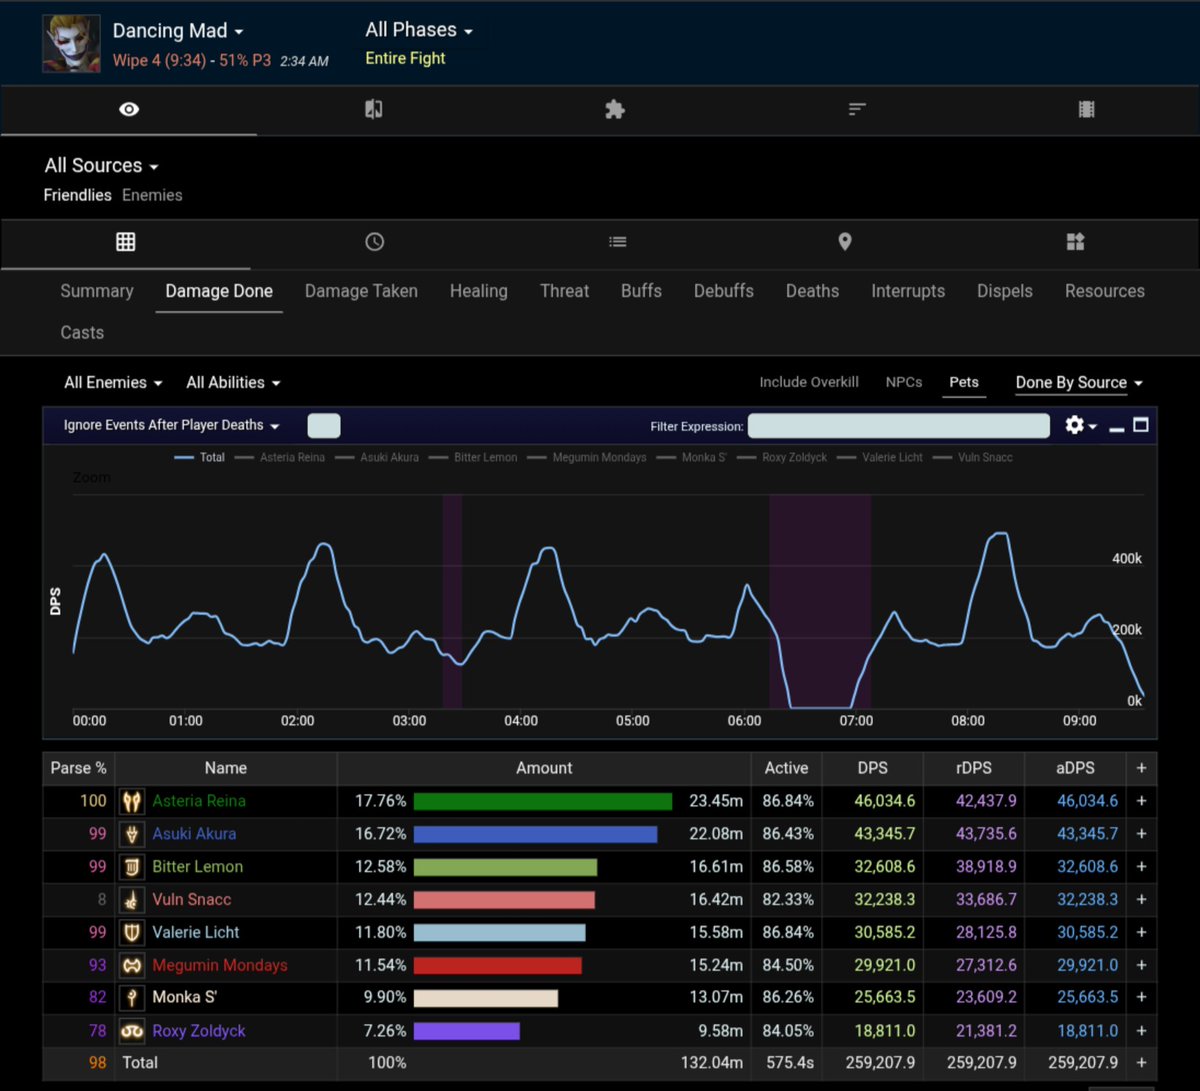This screenshot has height=1091, width=1200.
Task: Toggle Asteria Reina series in legend
Action: click(281, 457)
